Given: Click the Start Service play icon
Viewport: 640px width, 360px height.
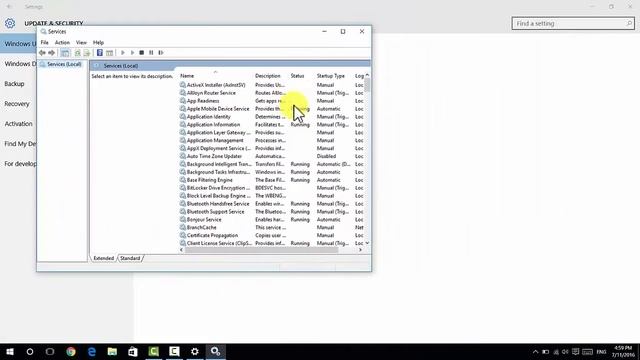Looking at the screenshot, I should (x=123, y=53).
